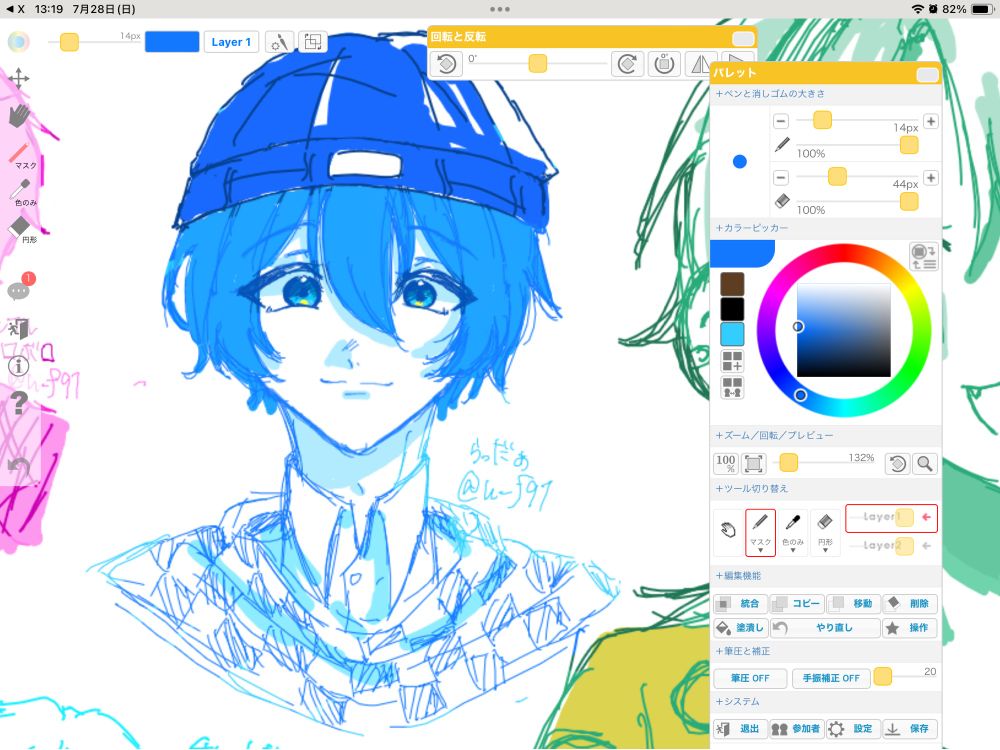Collapse the ツール切り替え section
Screen dimensions: 1000x750
[x=752, y=489]
